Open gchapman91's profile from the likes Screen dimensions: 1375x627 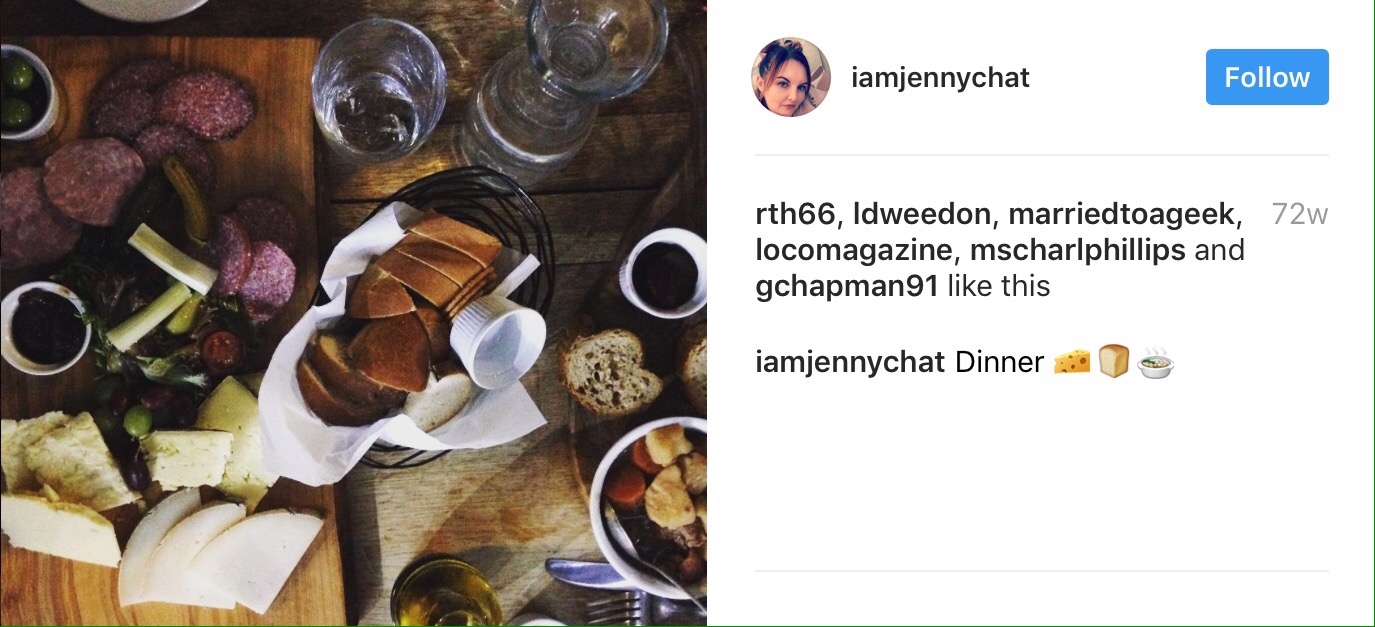click(847, 286)
